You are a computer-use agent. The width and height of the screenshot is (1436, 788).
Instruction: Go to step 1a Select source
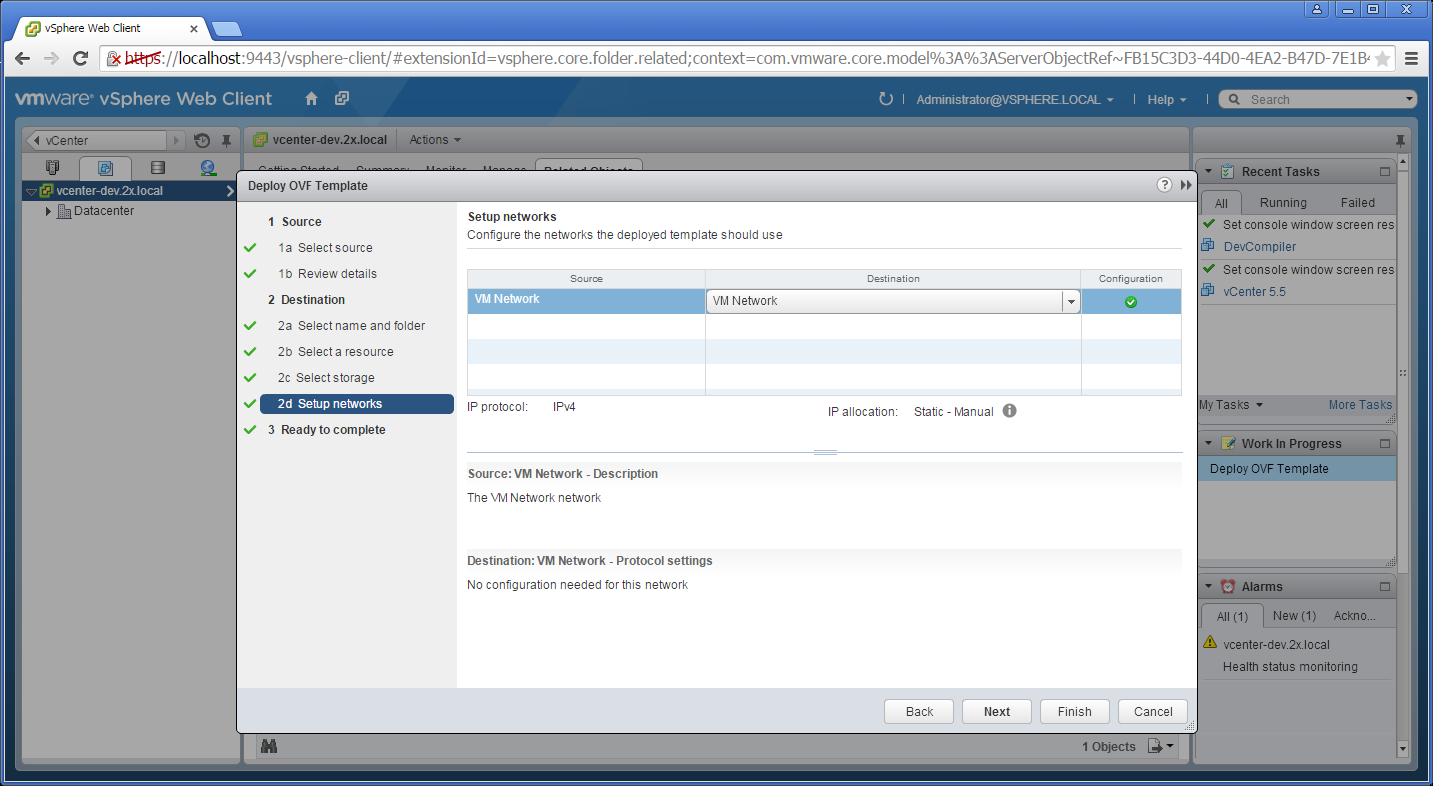coord(325,248)
